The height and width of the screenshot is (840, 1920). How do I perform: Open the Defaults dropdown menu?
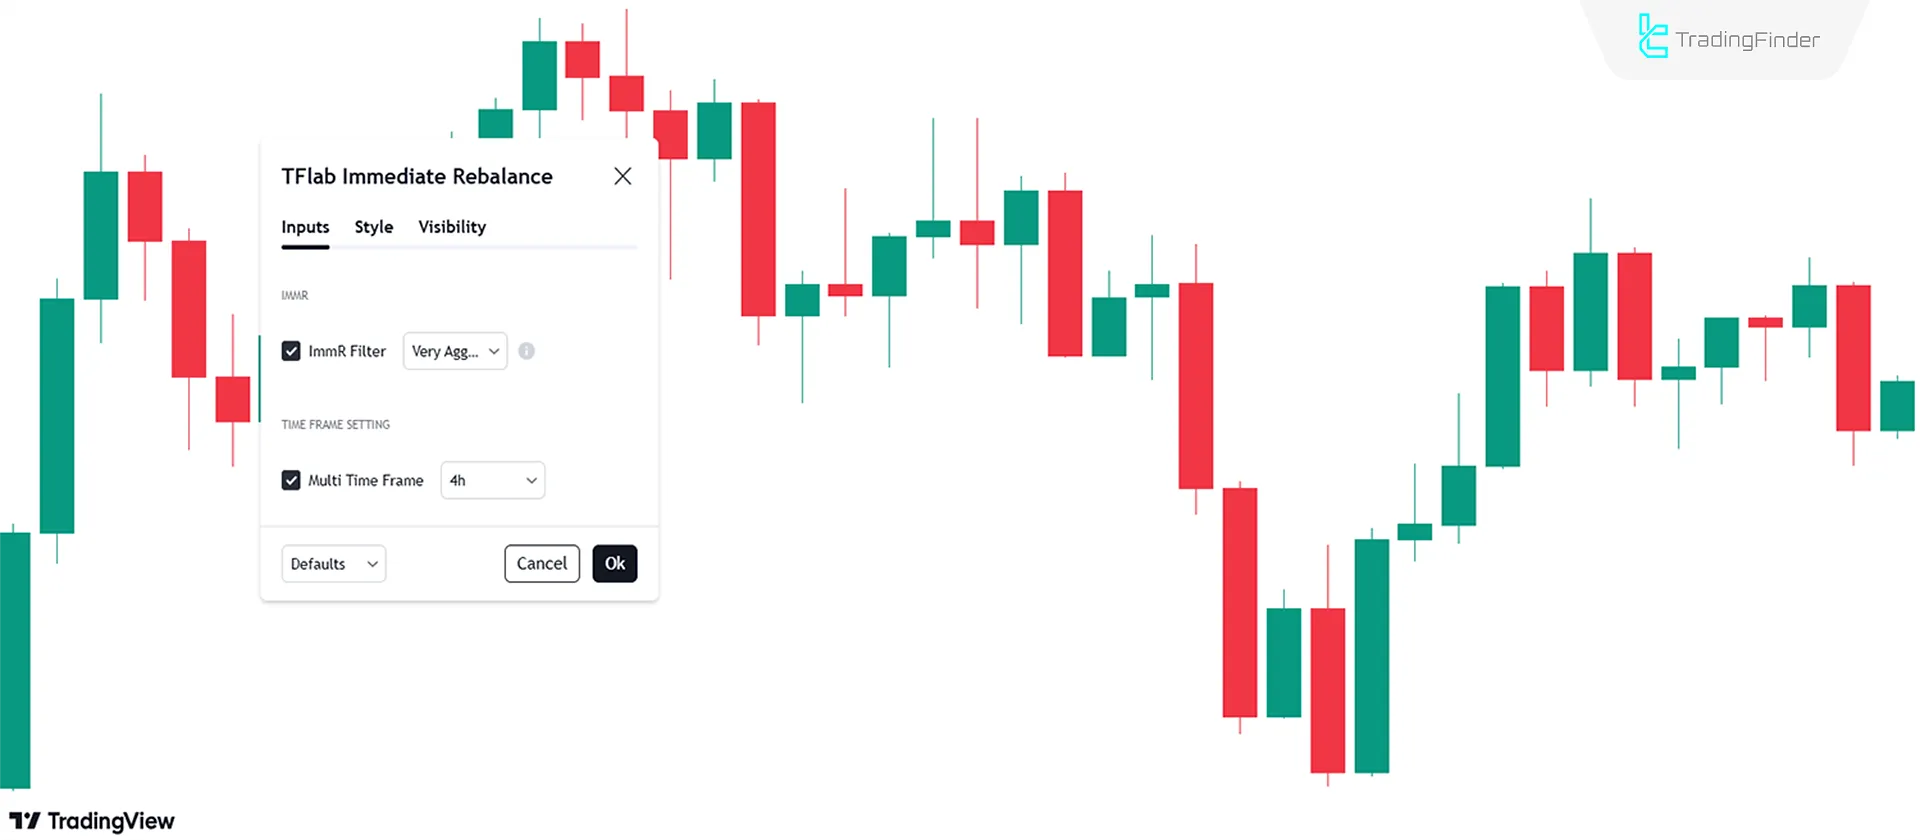(333, 563)
